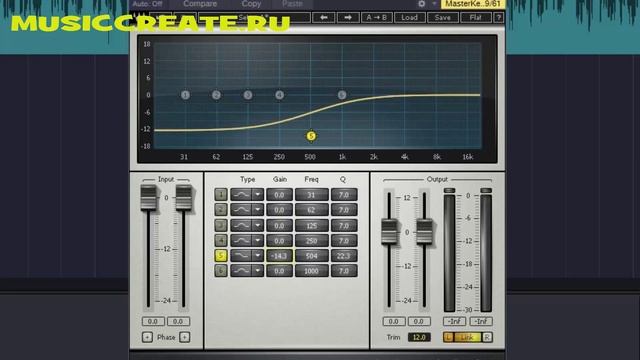Click band 1 gain field 0.0

click(279, 195)
